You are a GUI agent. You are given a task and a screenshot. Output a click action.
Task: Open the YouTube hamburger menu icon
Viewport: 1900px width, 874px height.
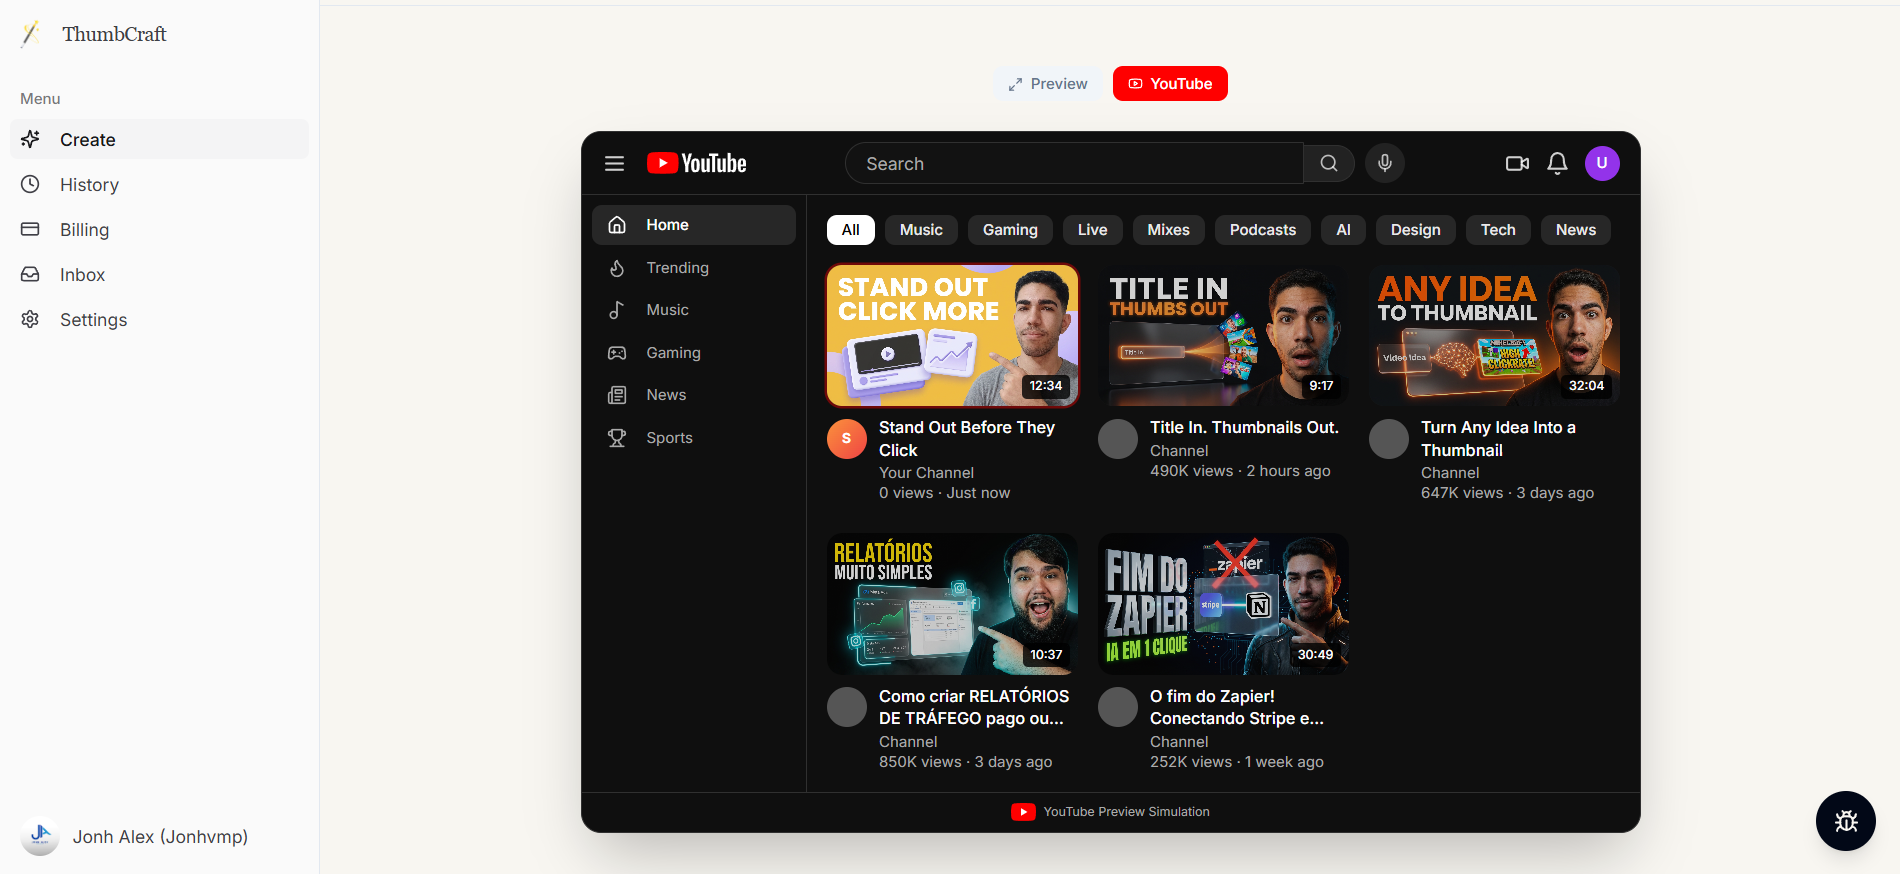614,163
